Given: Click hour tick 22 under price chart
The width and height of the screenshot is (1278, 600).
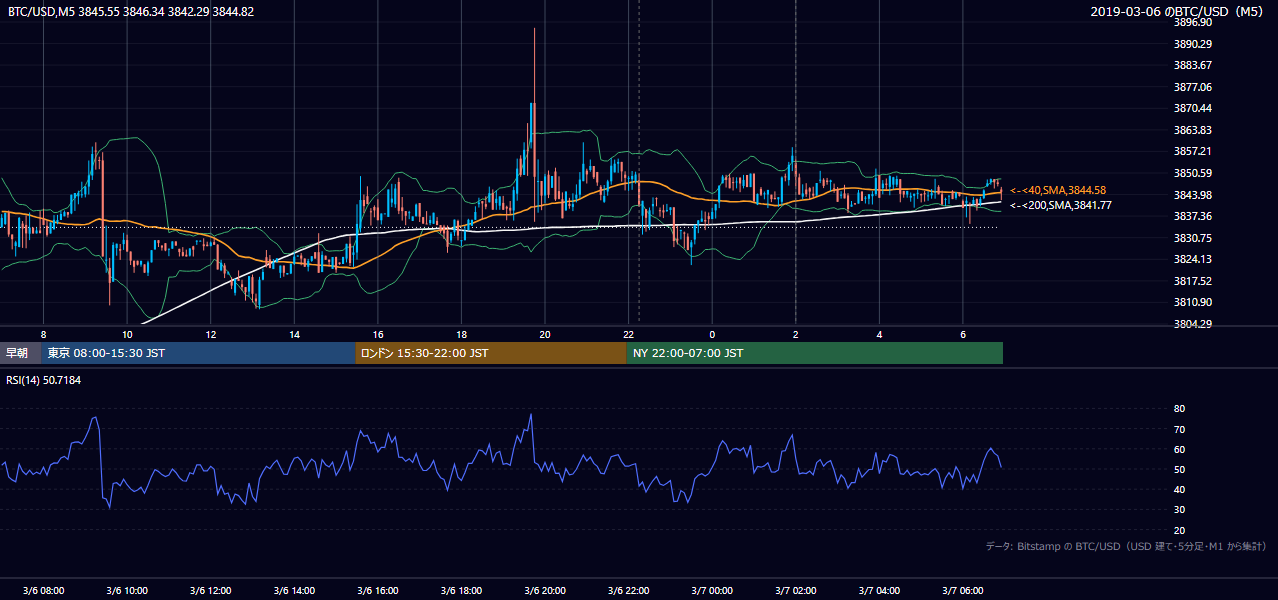Looking at the screenshot, I should tap(629, 334).
